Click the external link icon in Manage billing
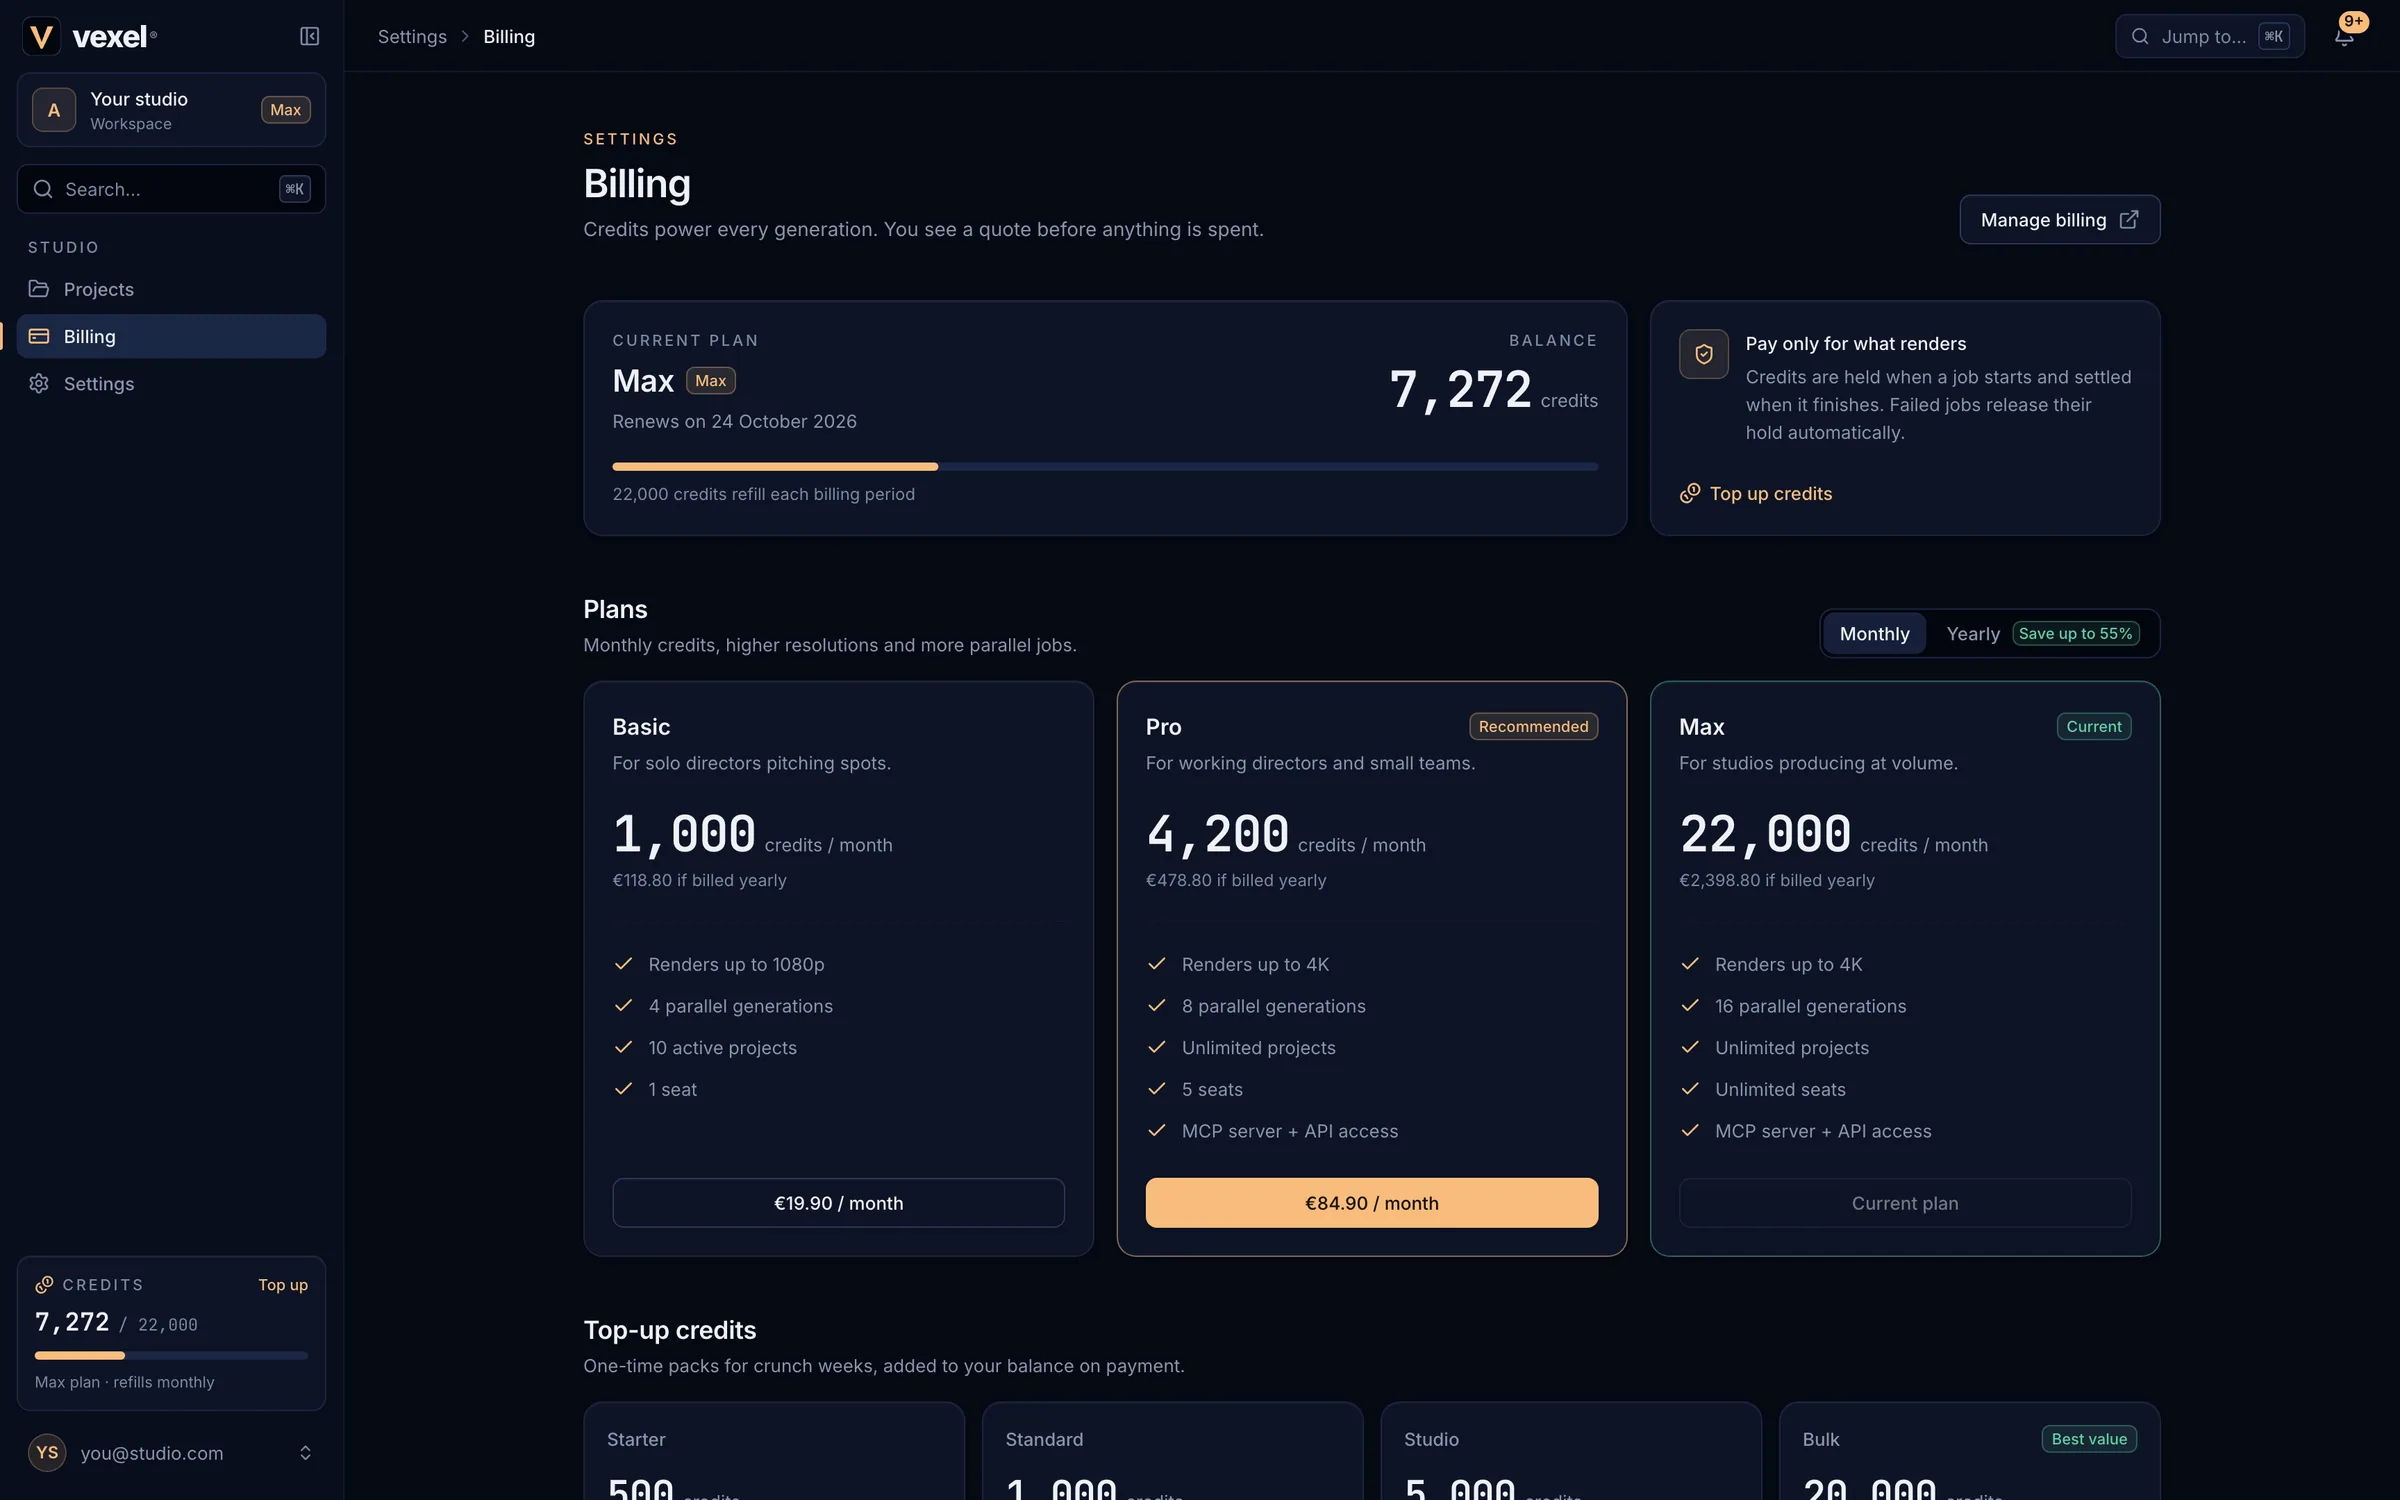 [x=2128, y=219]
